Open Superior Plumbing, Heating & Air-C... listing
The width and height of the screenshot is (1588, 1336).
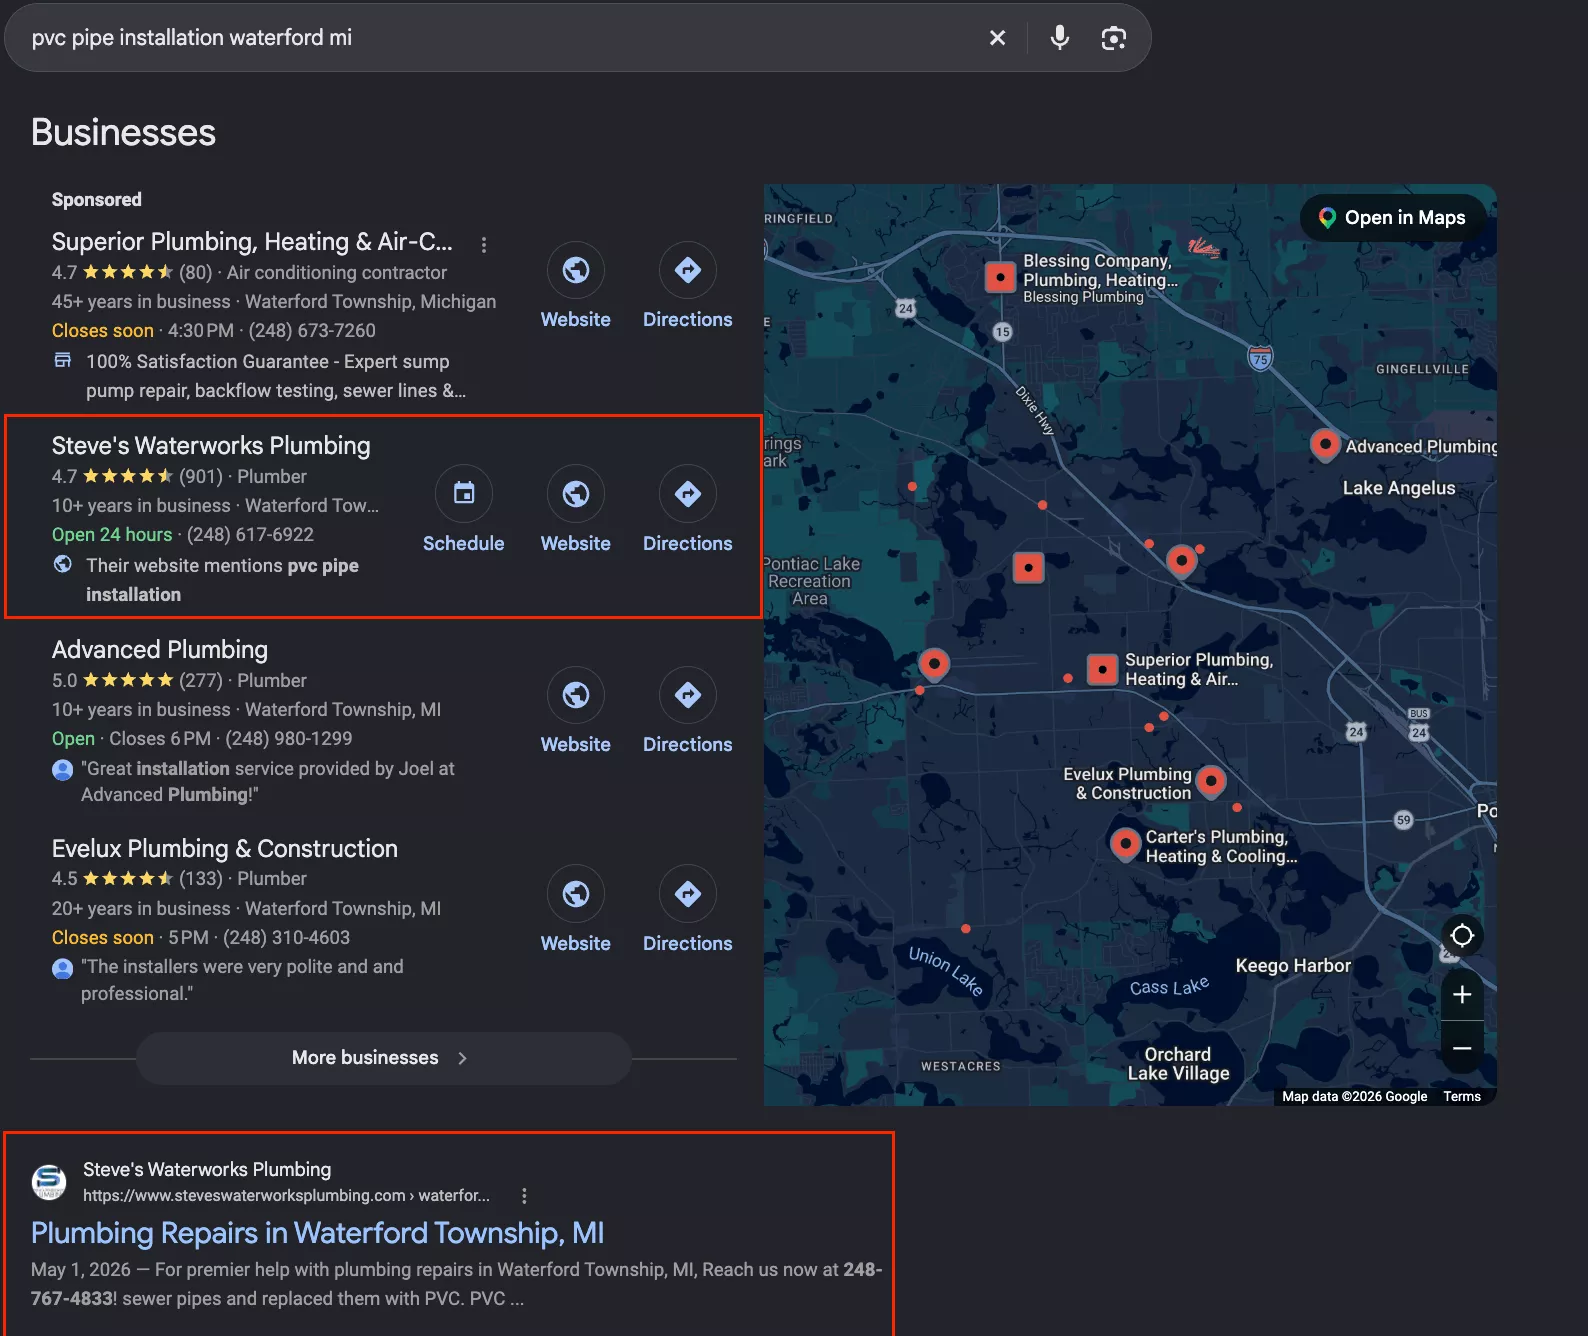coord(252,242)
